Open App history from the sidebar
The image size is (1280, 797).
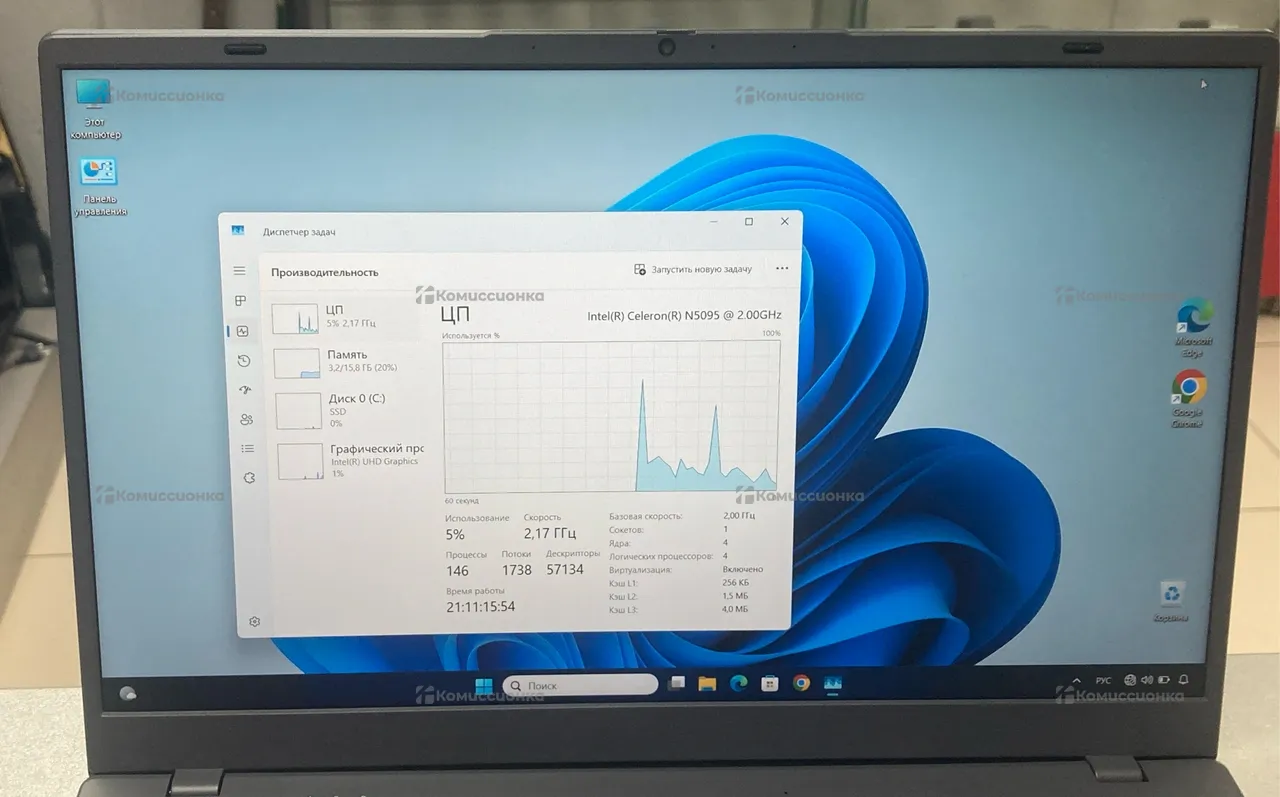[243, 361]
